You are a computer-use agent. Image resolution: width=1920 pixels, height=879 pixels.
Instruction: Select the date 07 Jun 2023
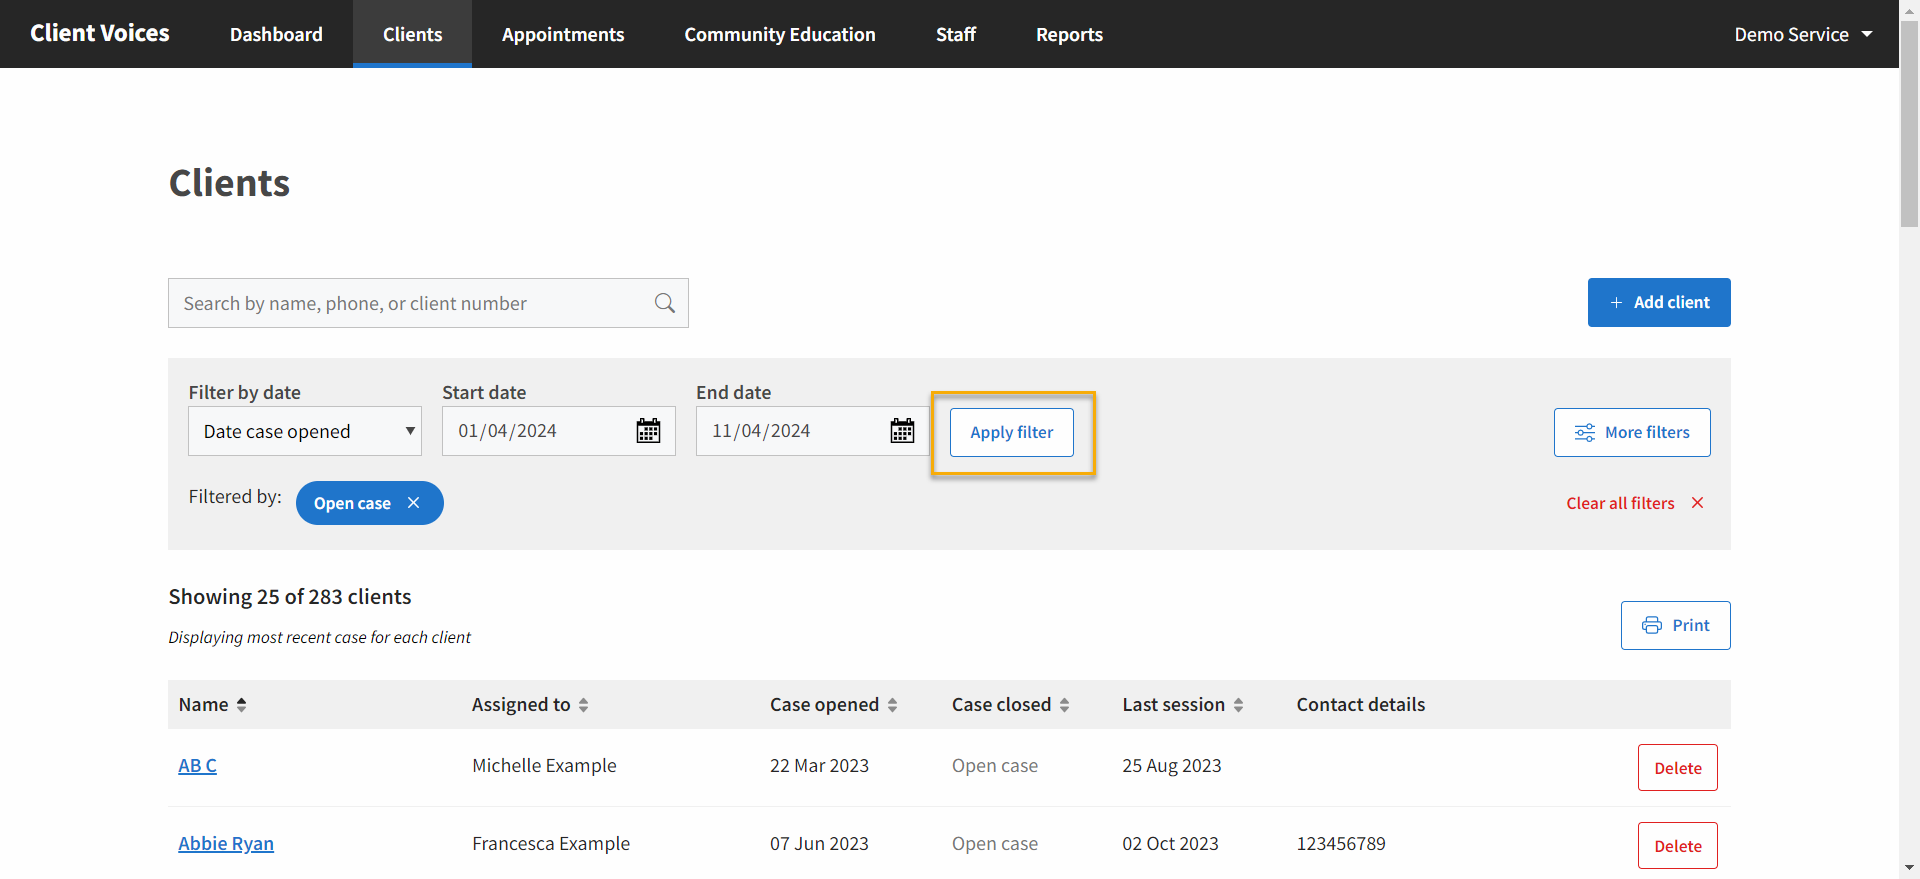819,843
